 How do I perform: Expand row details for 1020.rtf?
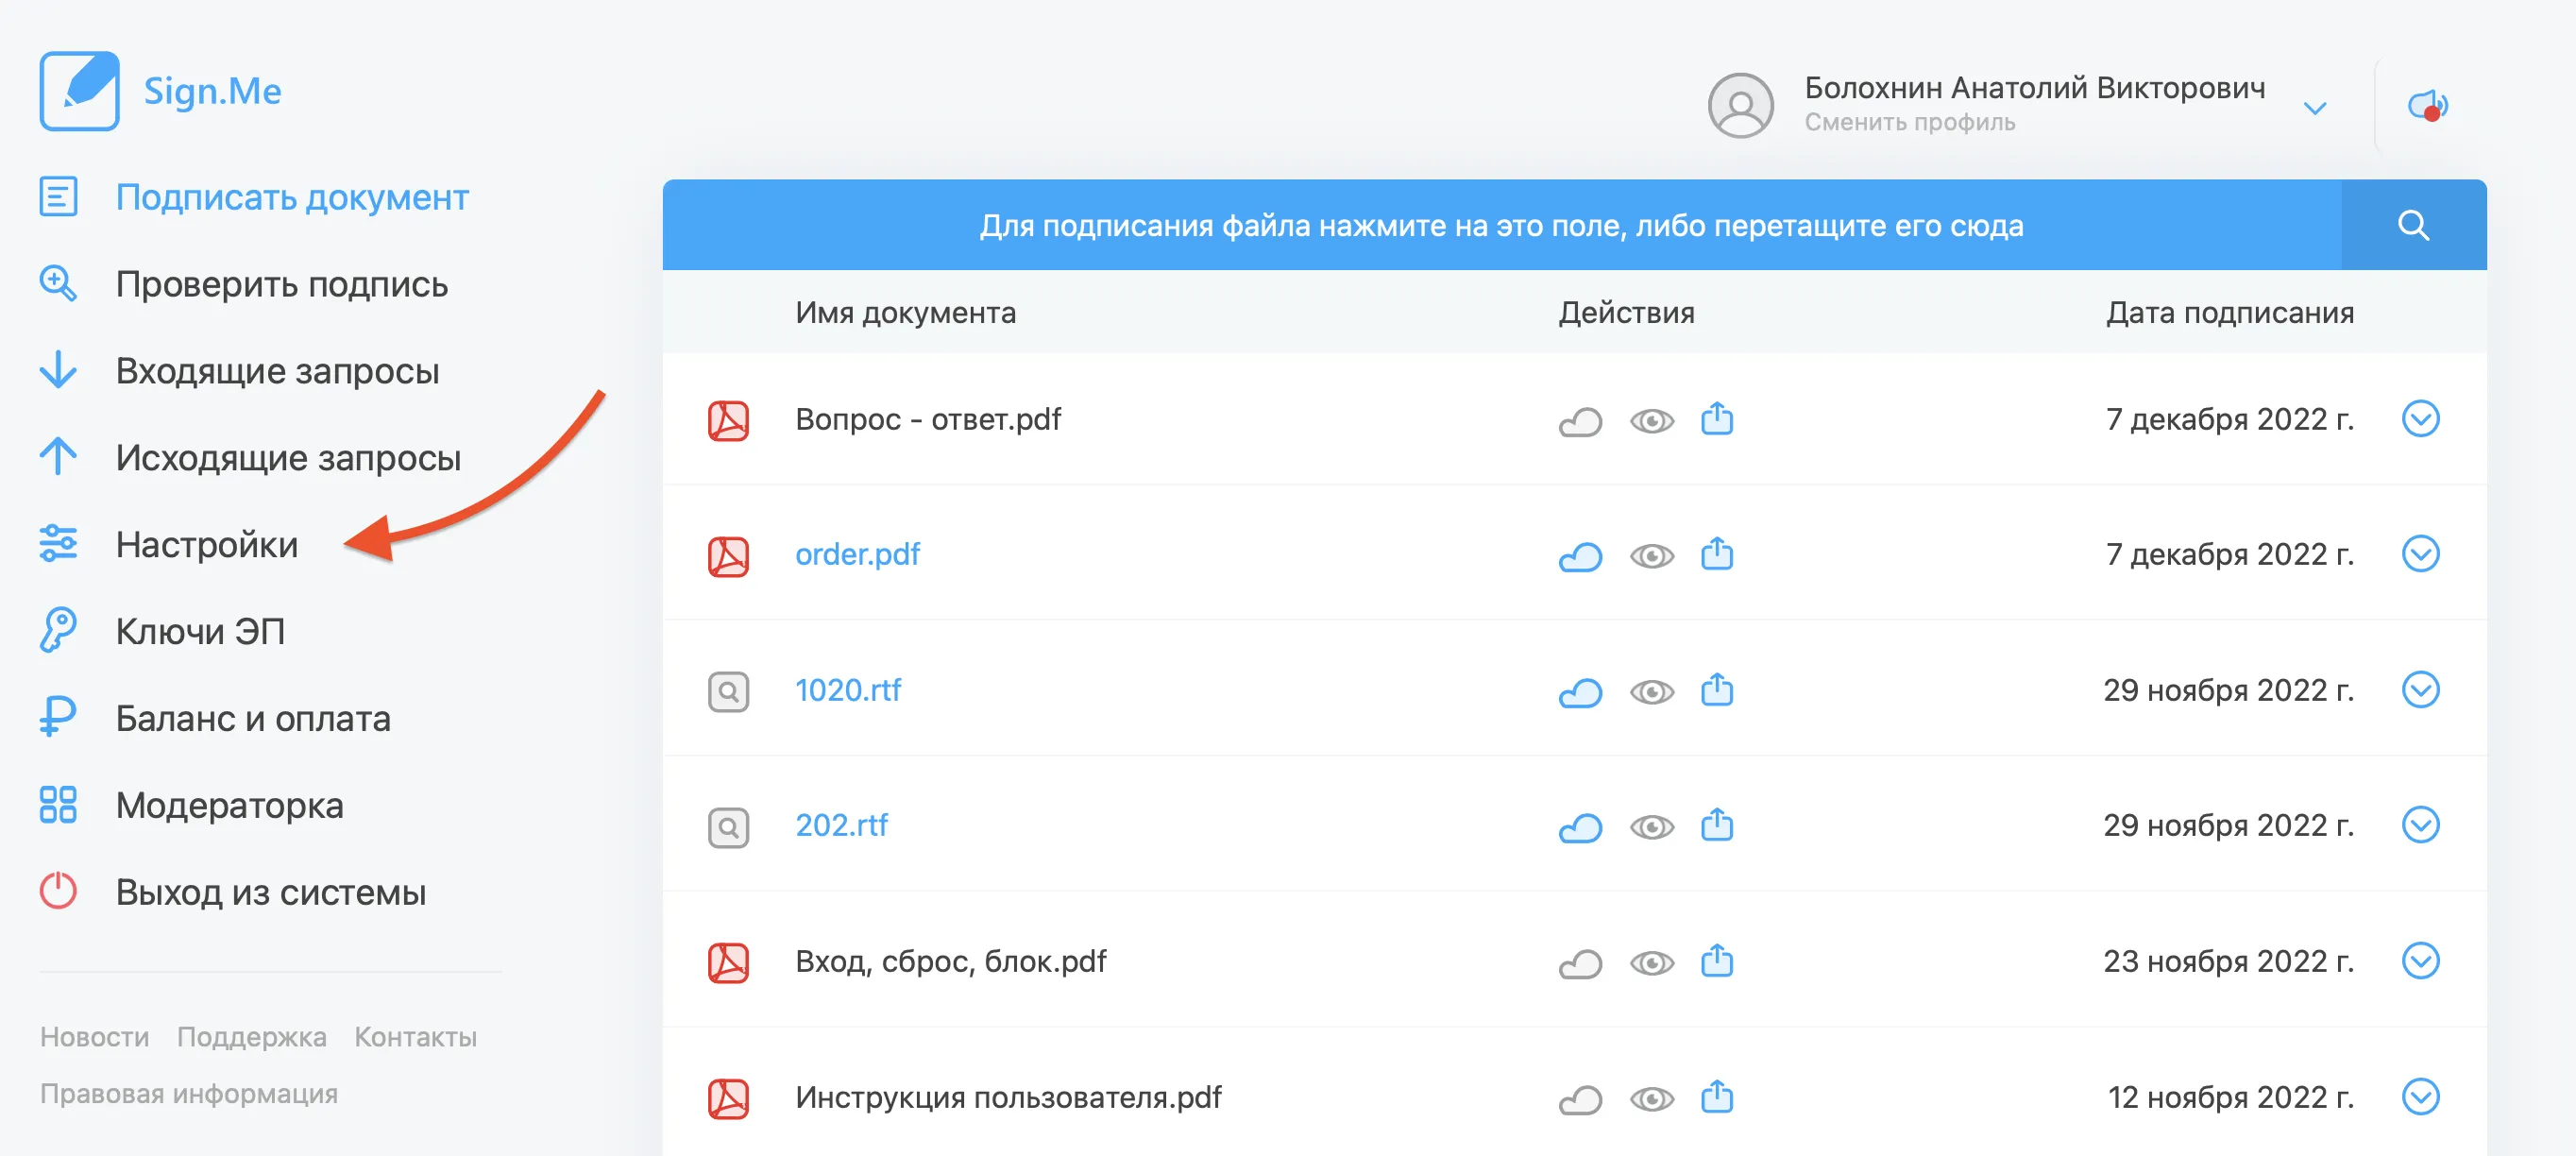pos(2420,689)
